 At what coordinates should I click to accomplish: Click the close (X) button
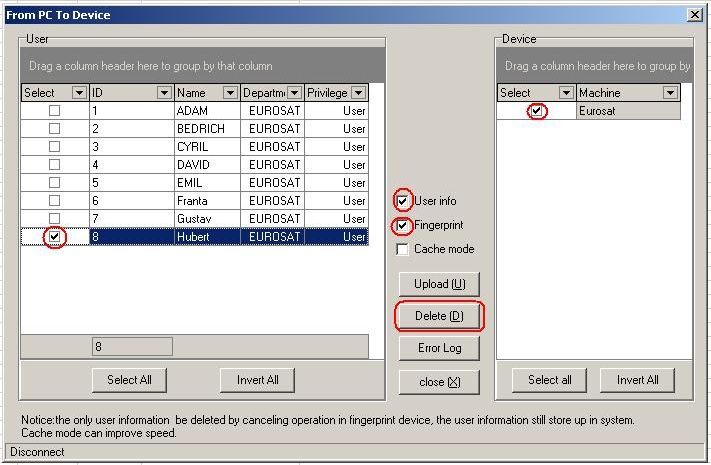[439, 382]
